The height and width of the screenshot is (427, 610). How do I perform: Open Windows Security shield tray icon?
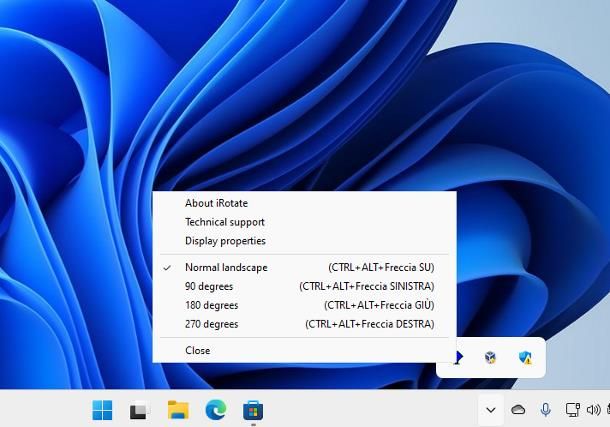coord(525,357)
